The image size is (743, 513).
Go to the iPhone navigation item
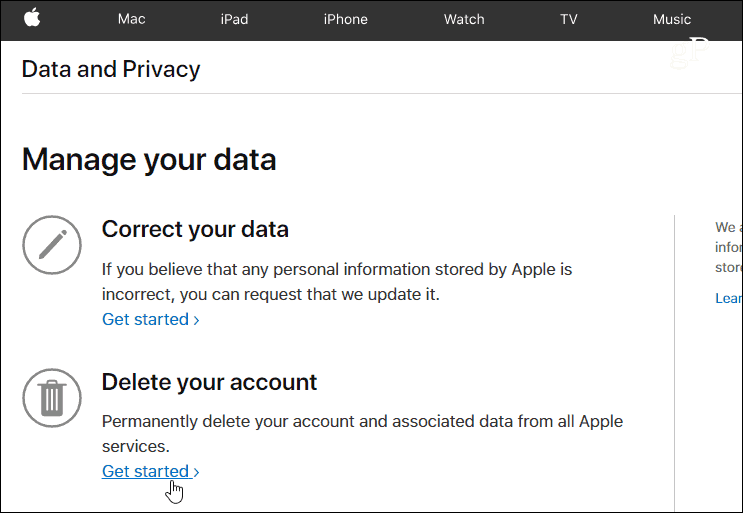coord(345,19)
